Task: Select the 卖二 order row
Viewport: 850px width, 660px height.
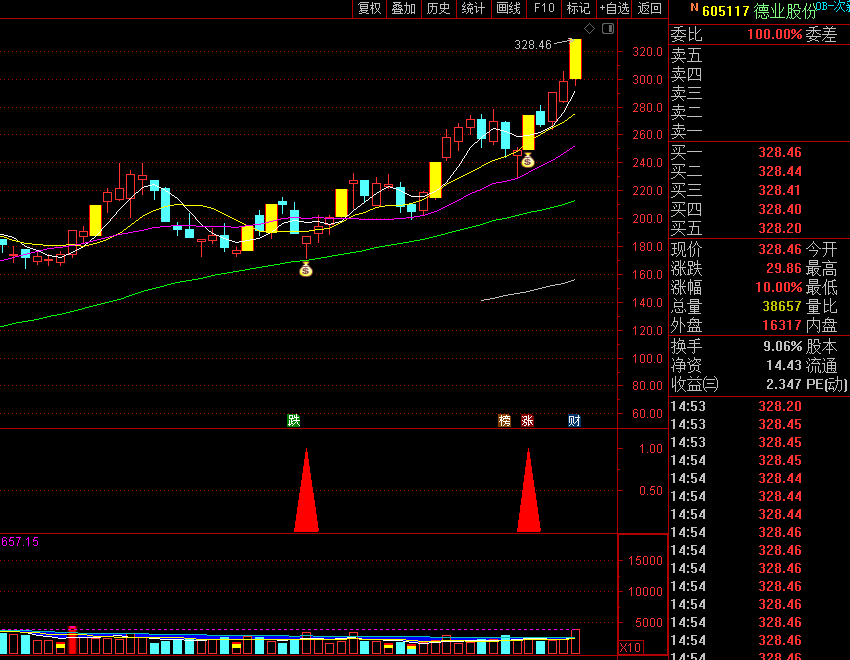Action: [x=759, y=112]
